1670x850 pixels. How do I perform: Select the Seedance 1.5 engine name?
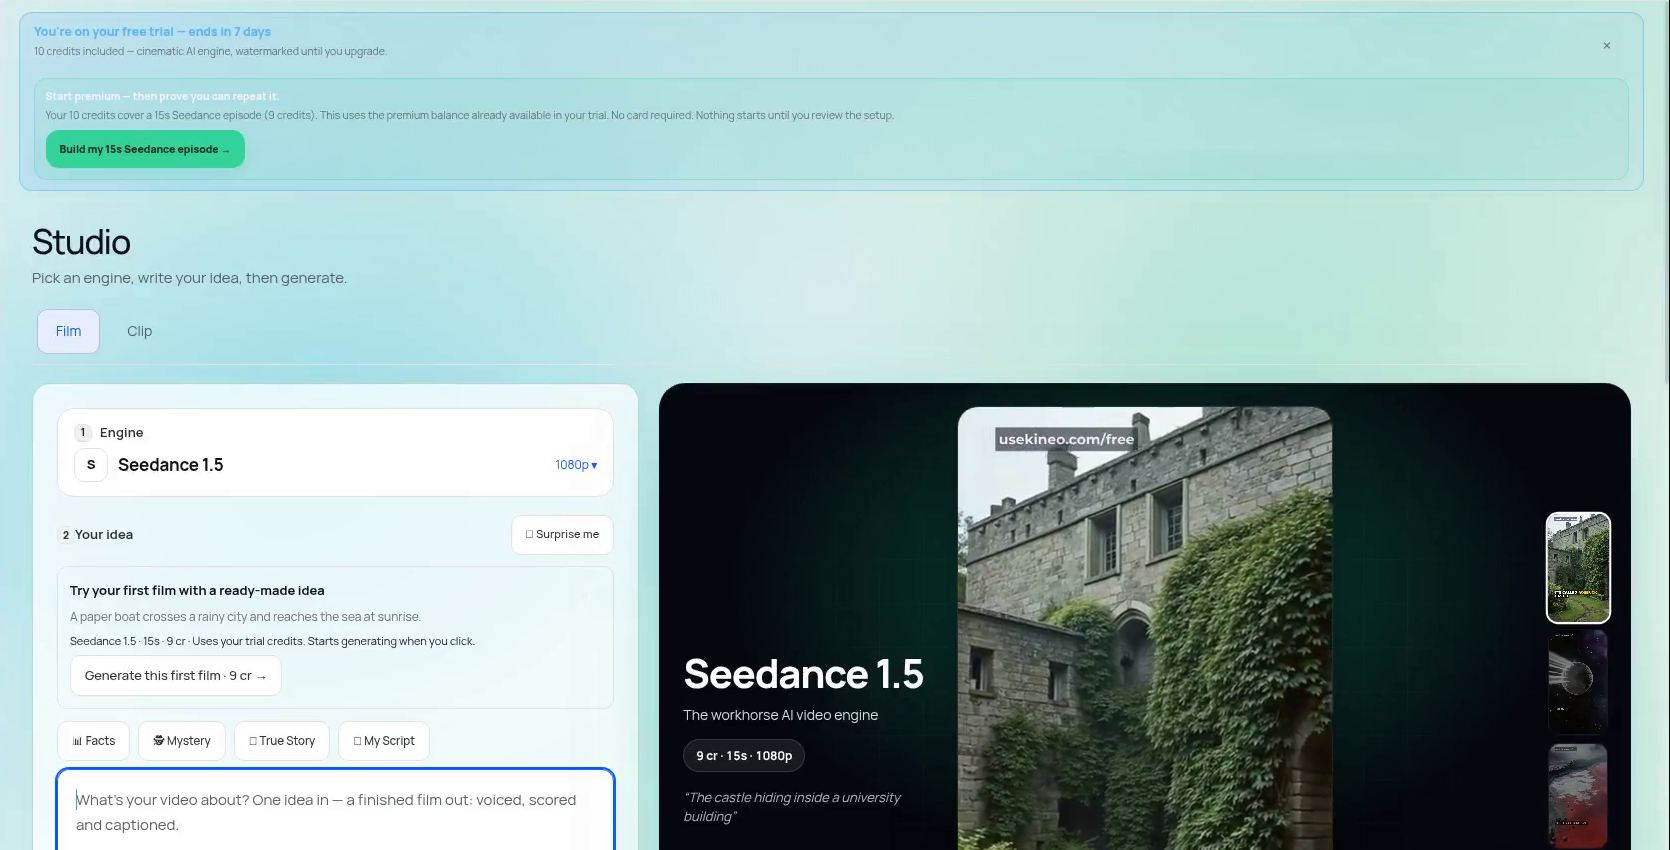click(171, 465)
